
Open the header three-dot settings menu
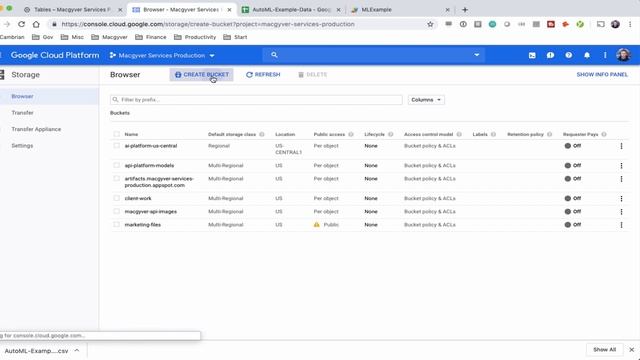tap(605, 55)
